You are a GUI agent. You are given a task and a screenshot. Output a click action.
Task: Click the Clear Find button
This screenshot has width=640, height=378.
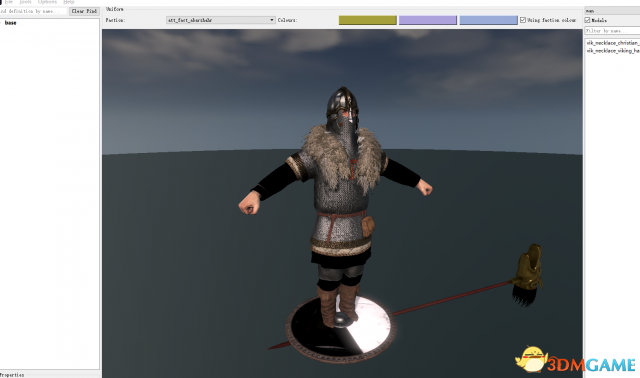(x=84, y=11)
